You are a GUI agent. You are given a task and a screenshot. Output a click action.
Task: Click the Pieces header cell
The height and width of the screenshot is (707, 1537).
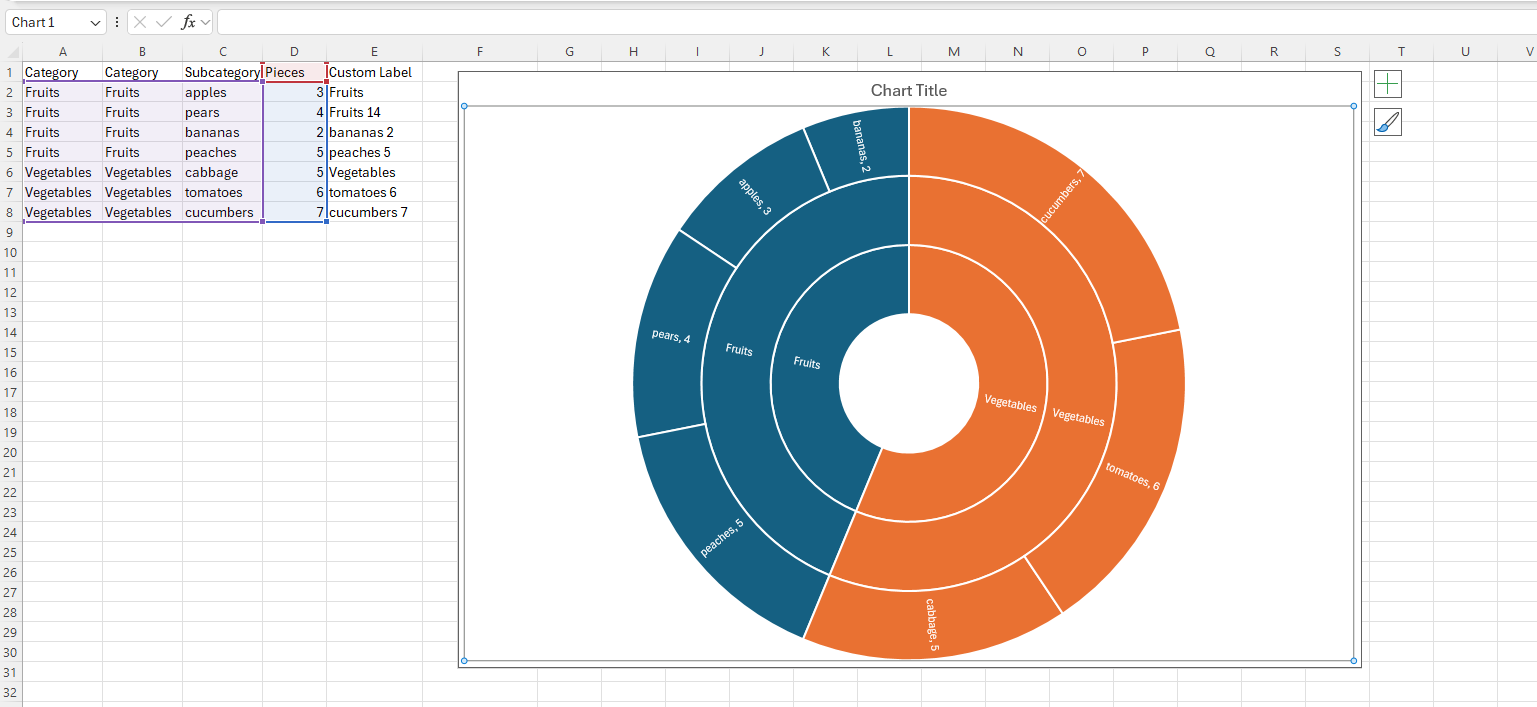click(x=294, y=72)
